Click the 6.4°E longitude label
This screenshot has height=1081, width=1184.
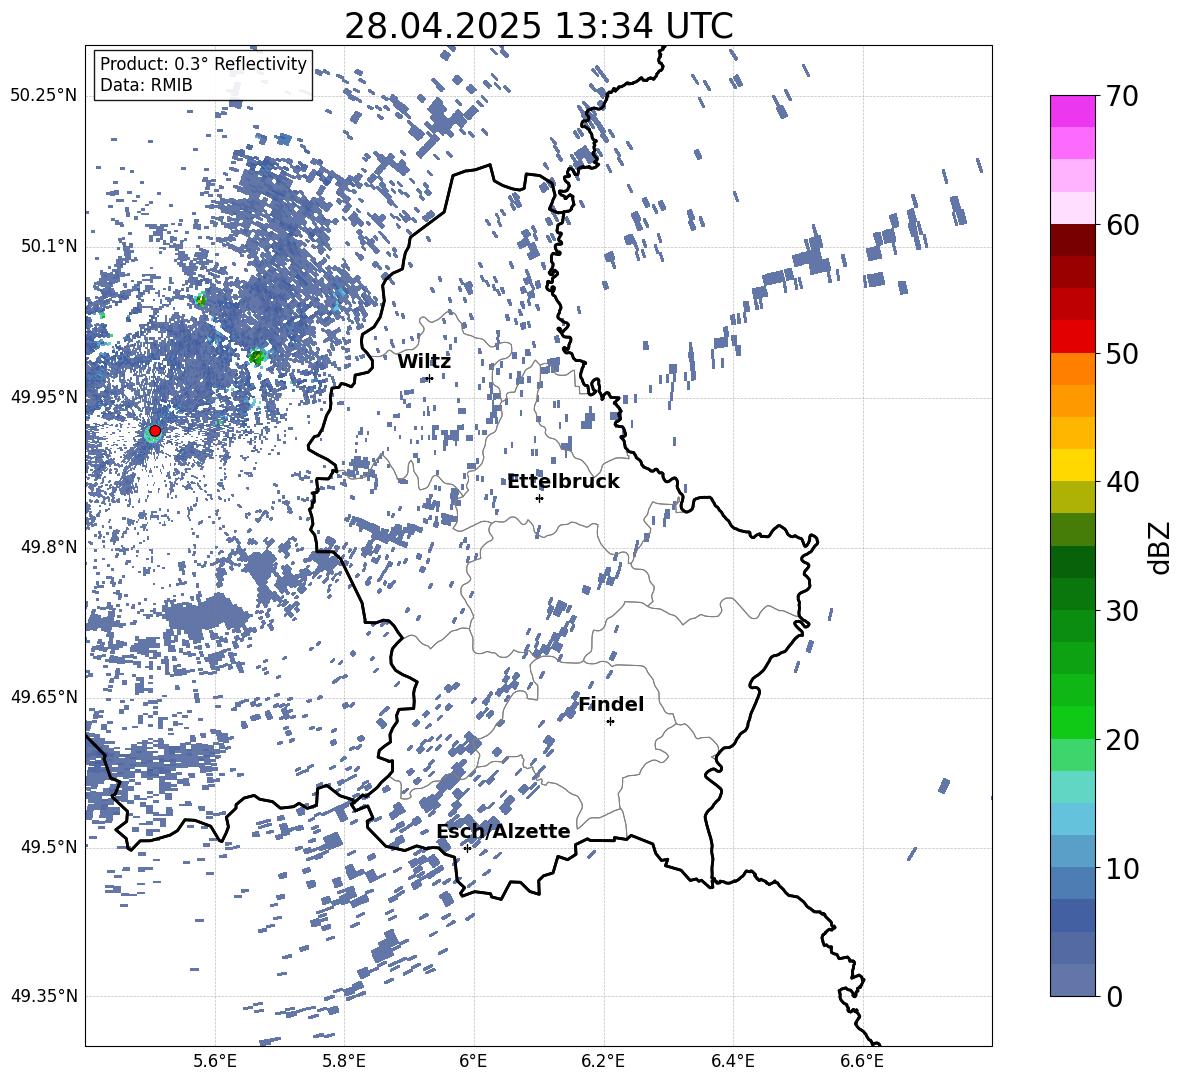pos(732,1061)
